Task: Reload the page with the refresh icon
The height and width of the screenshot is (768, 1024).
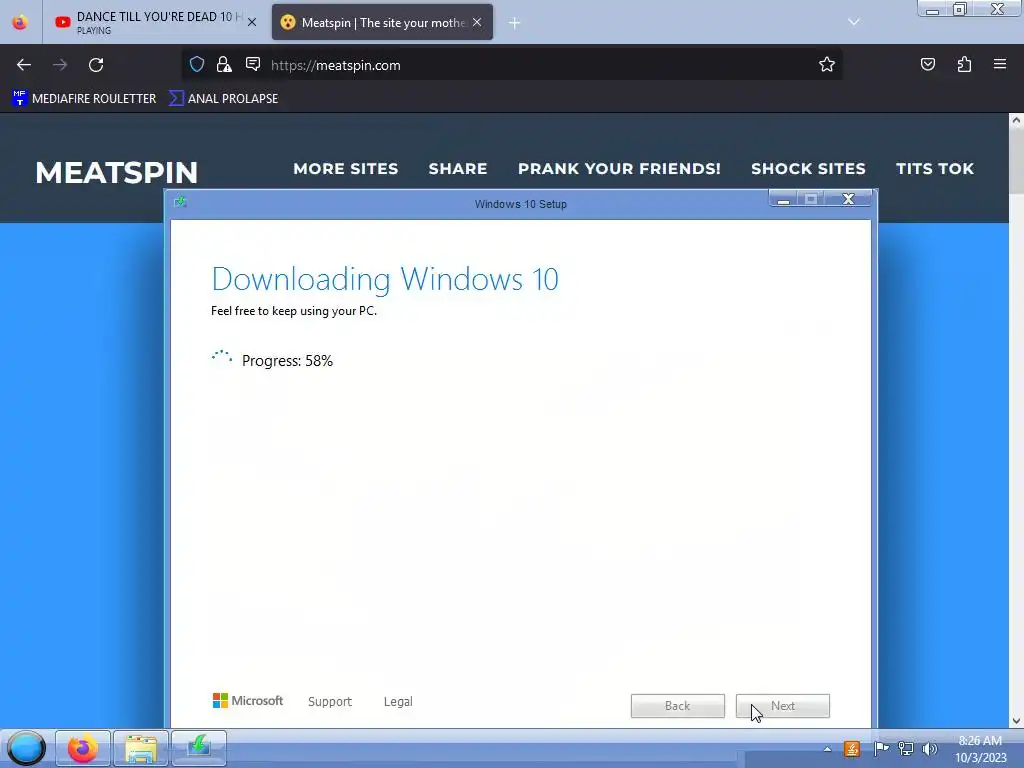Action: [96, 65]
